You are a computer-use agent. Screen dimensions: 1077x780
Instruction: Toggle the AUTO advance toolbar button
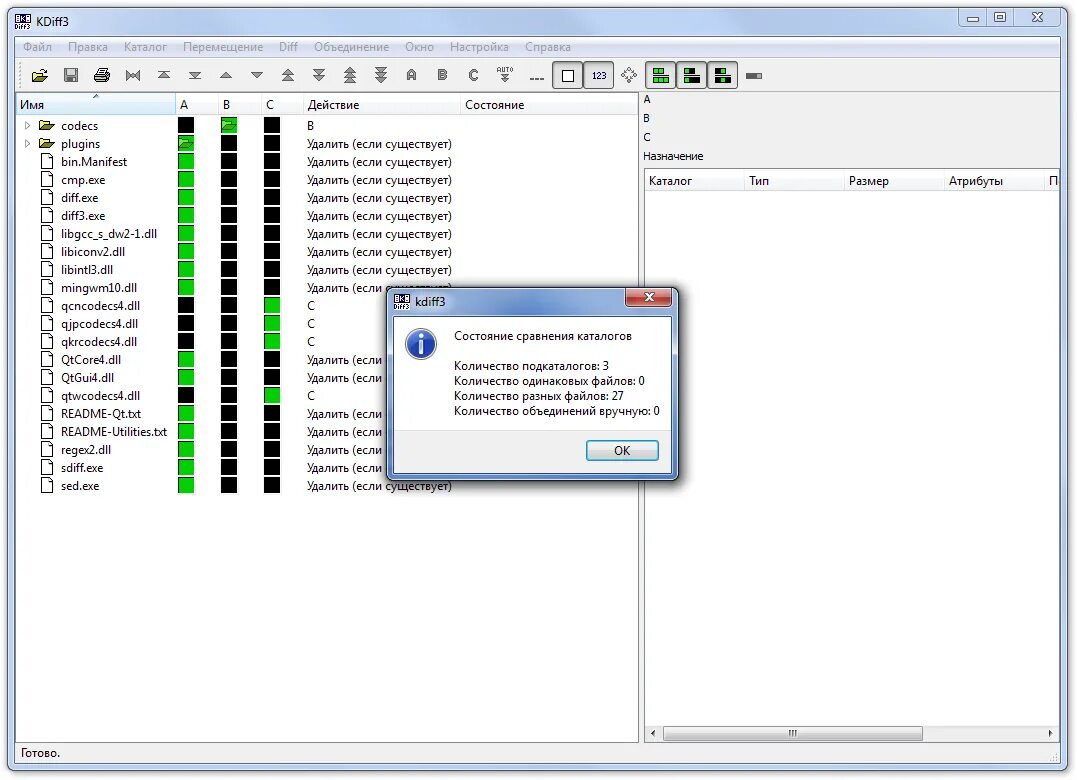(x=505, y=76)
